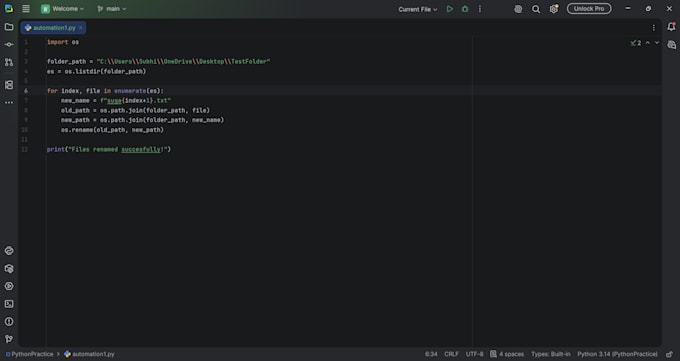Close the automation1.py tab

click(x=81, y=28)
